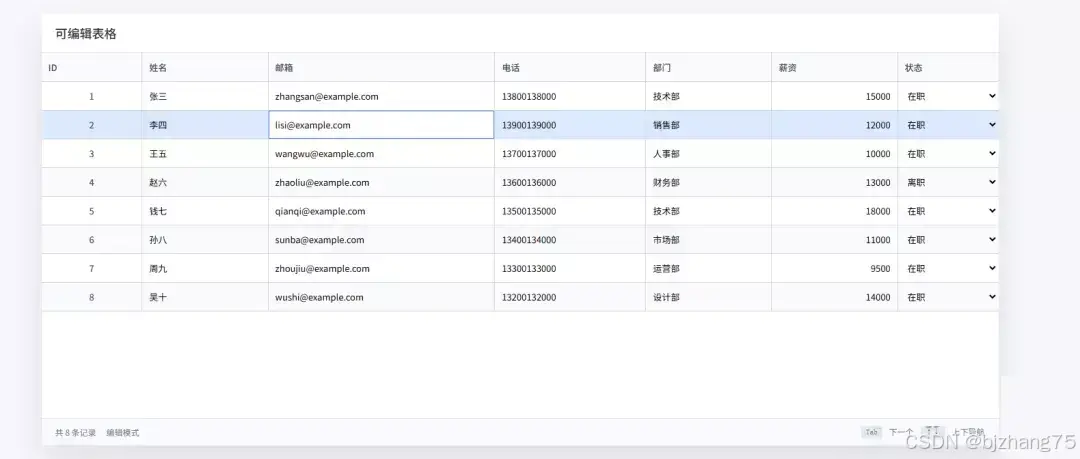Viewport: 1080px width, 459px height.
Task: Select the 邮箱 column header
Action: [x=382, y=68]
